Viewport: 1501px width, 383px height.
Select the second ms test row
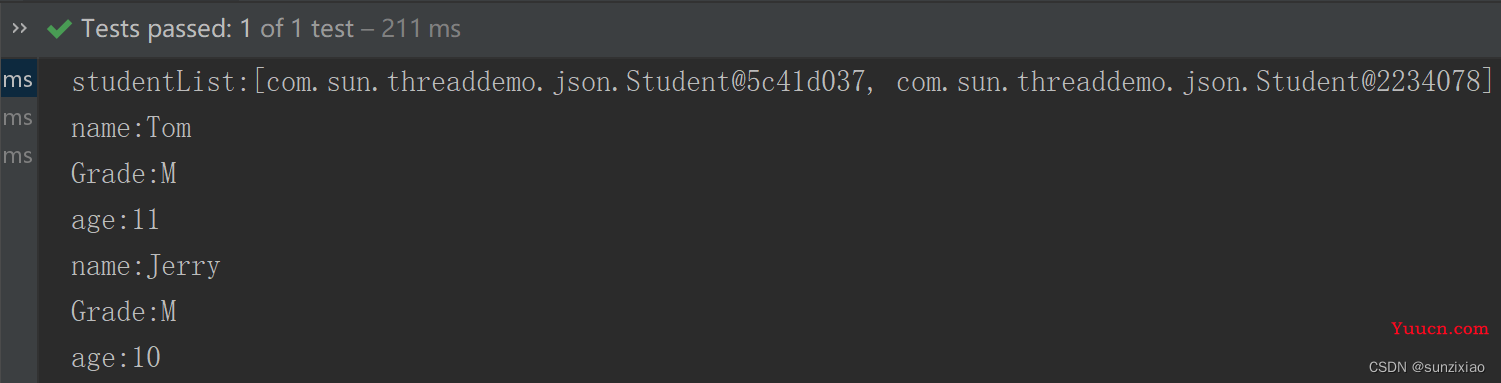[18, 119]
